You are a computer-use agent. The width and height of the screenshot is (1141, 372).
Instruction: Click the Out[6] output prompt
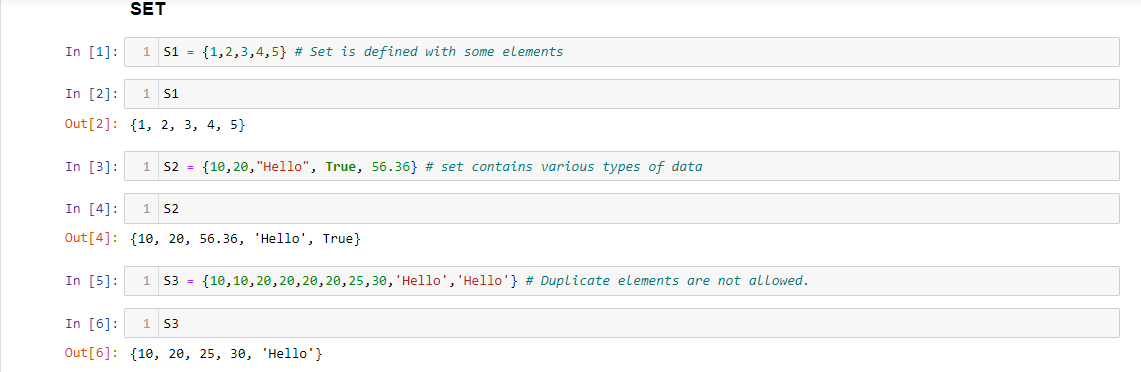point(91,353)
